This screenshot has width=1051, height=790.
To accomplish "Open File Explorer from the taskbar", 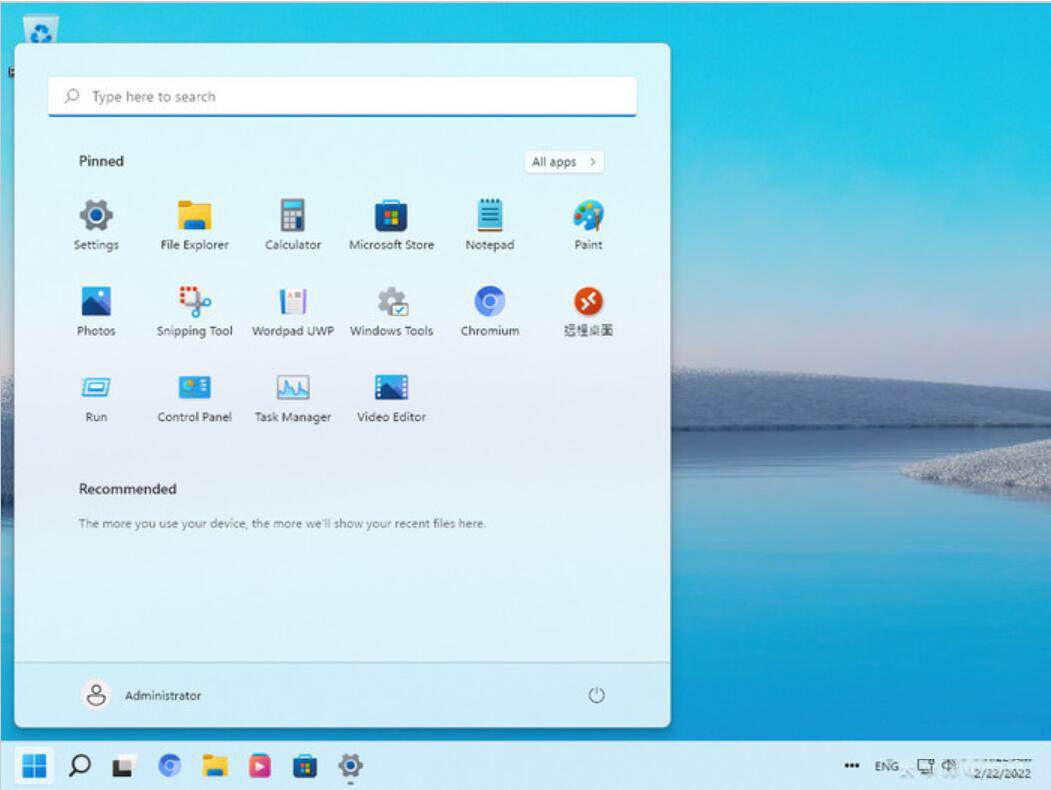I will pos(215,765).
